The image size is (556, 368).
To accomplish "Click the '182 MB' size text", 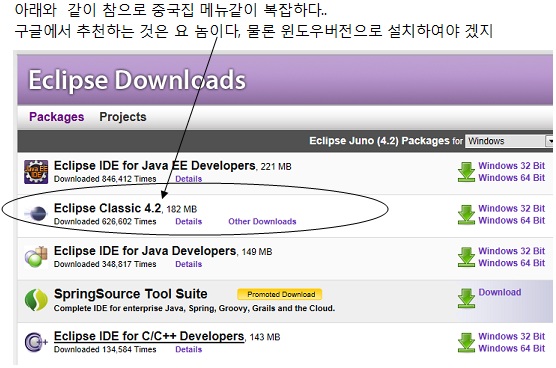I will click(x=182, y=209).
